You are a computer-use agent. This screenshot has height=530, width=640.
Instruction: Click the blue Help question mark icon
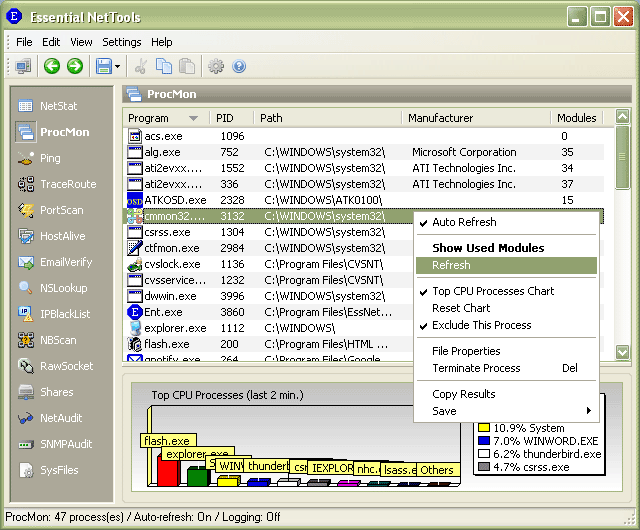point(239,66)
